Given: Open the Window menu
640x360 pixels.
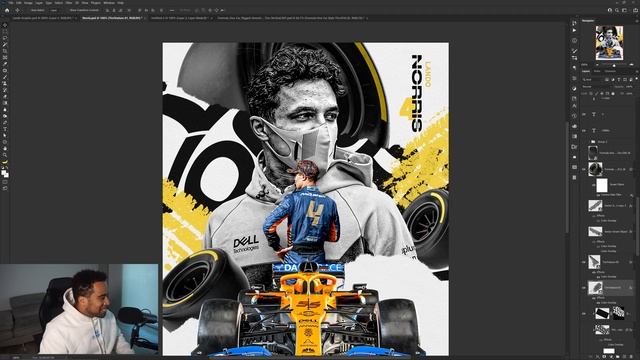Looking at the screenshot, I should click(109, 3).
